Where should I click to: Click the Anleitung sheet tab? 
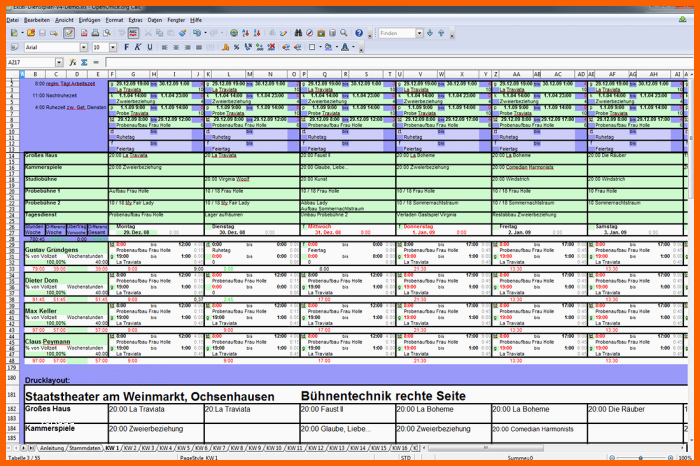50,447
